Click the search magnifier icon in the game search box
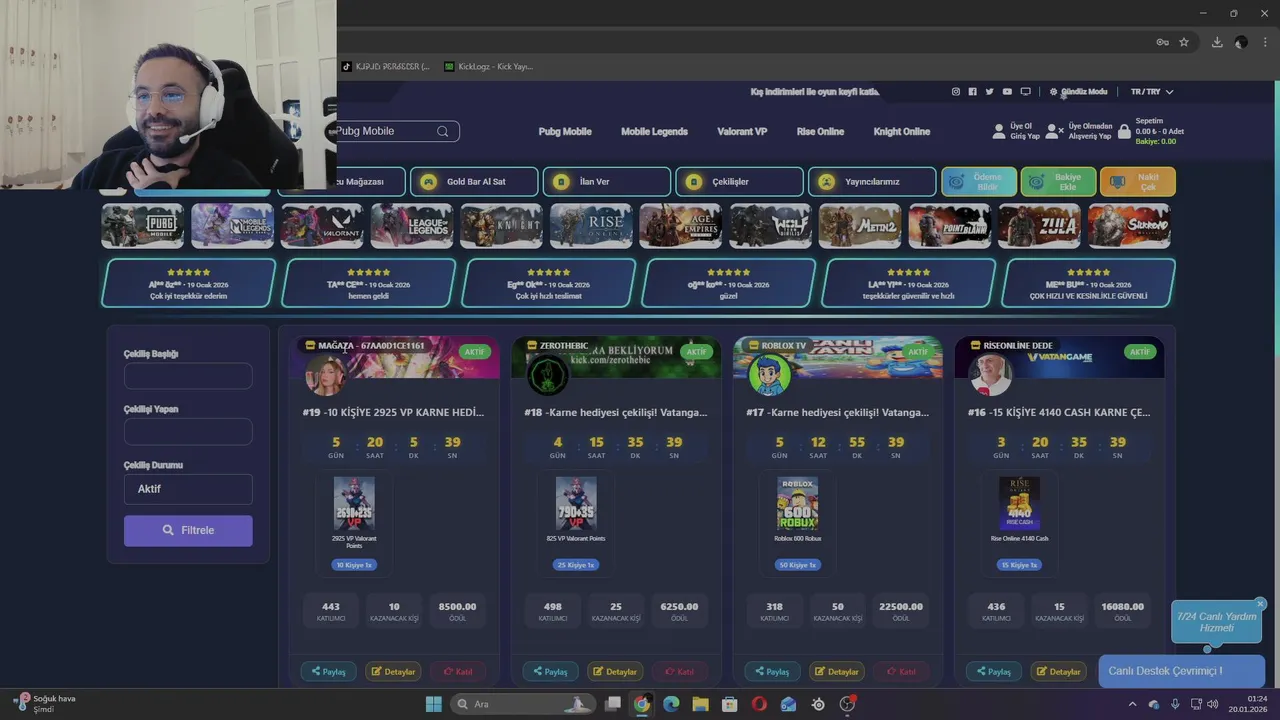 [x=442, y=131]
